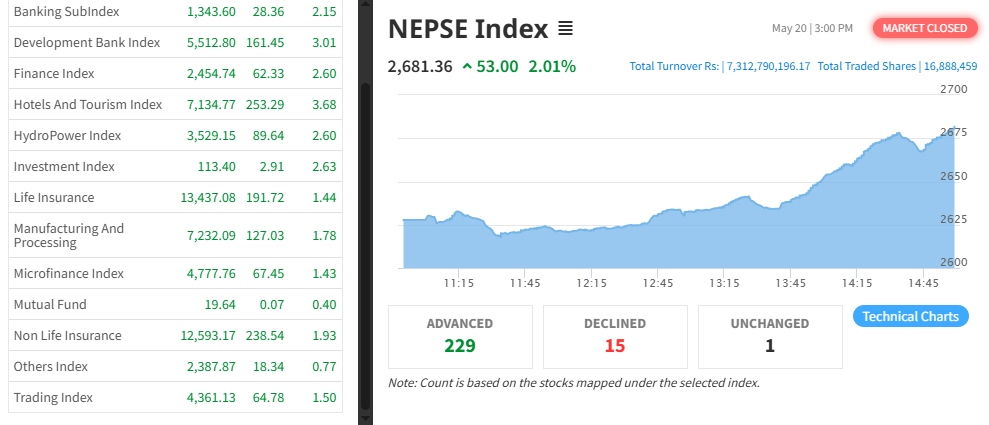Open the Life Insurance index row
The height and width of the screenshot is (425, 989).
(x=54, y=198)
